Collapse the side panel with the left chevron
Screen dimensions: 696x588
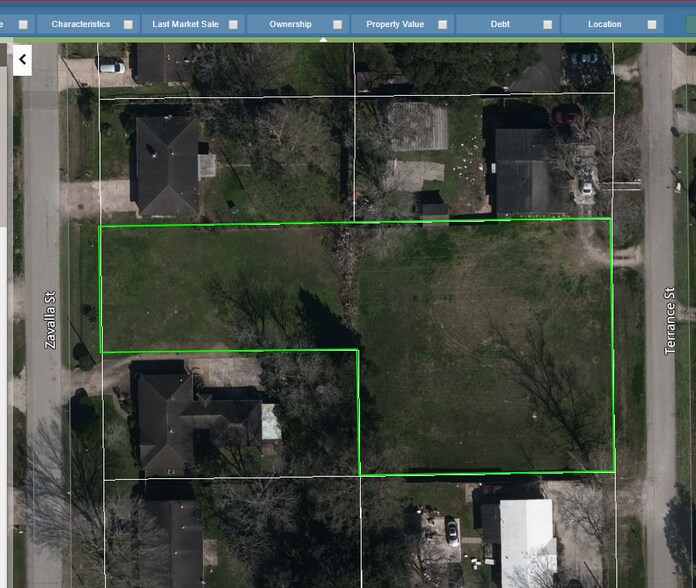pyautogui.click(x=22, y=60)
